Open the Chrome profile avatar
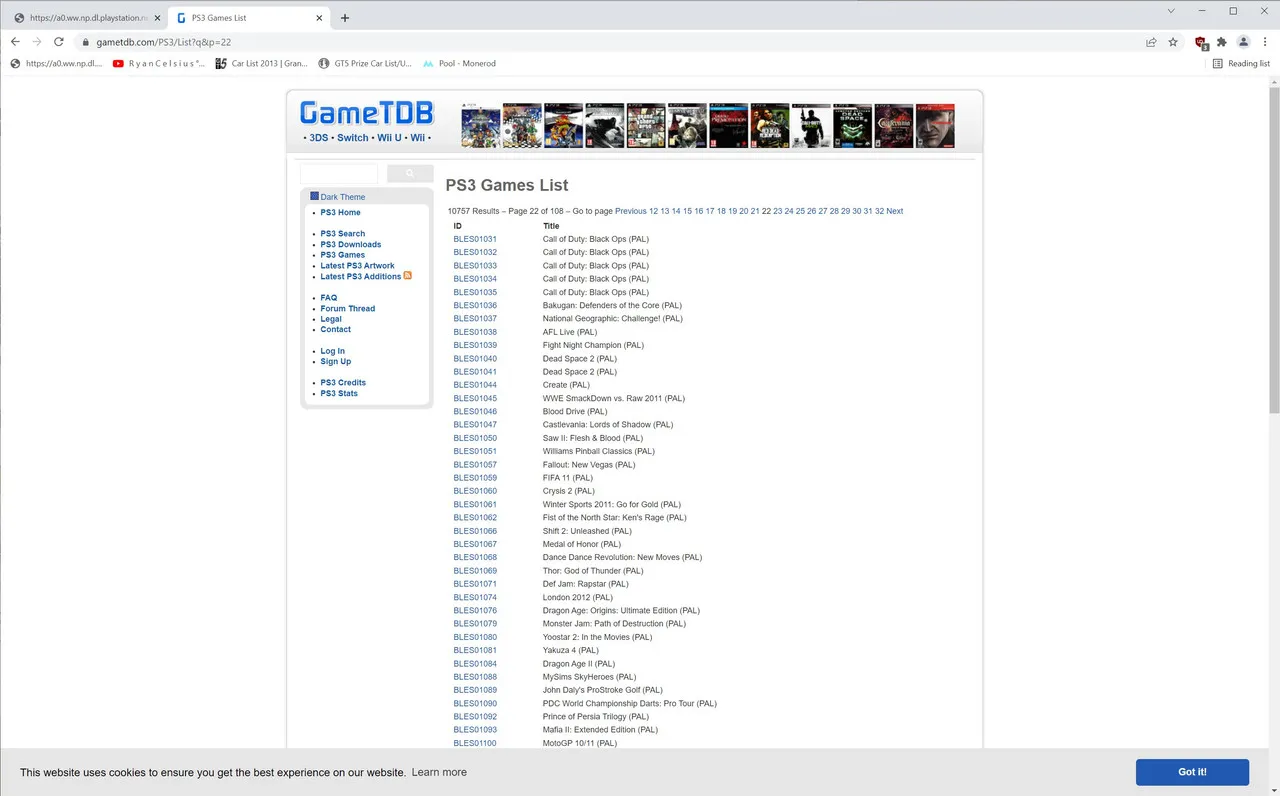Image resolution: width=1280 pixels, height=796 pixels. pyautogui.click(x=1244, y=42)
